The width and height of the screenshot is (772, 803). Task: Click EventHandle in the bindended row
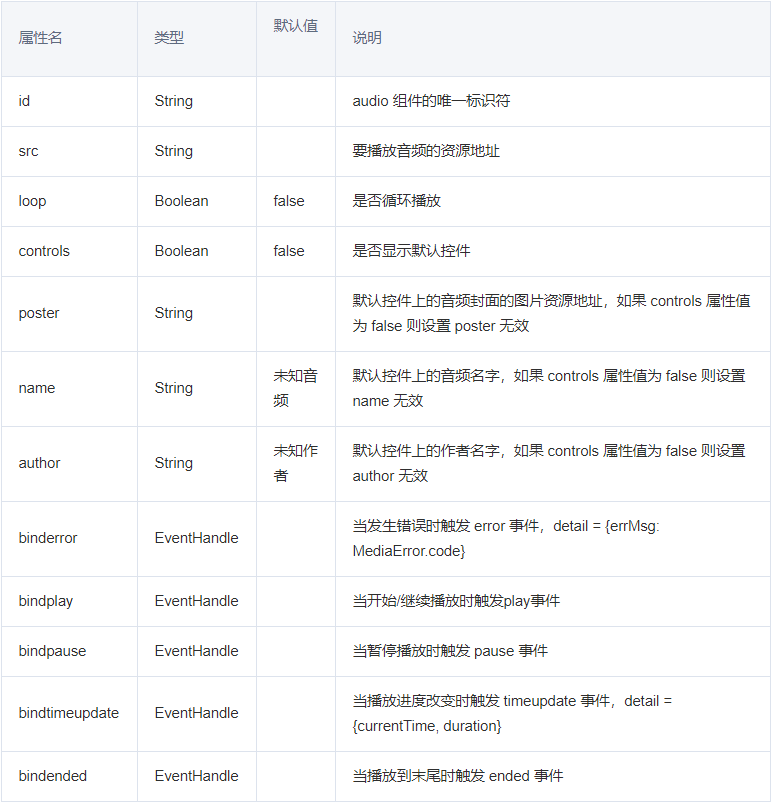tap(196, 776)
